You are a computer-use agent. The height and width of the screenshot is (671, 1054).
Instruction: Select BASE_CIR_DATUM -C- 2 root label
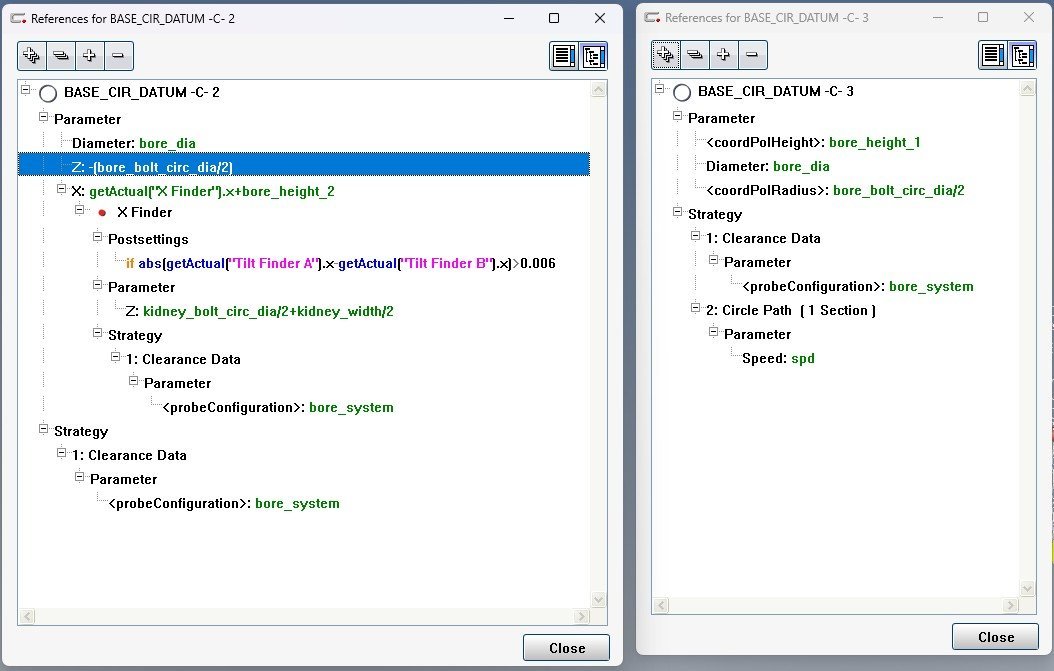point(142,92)
